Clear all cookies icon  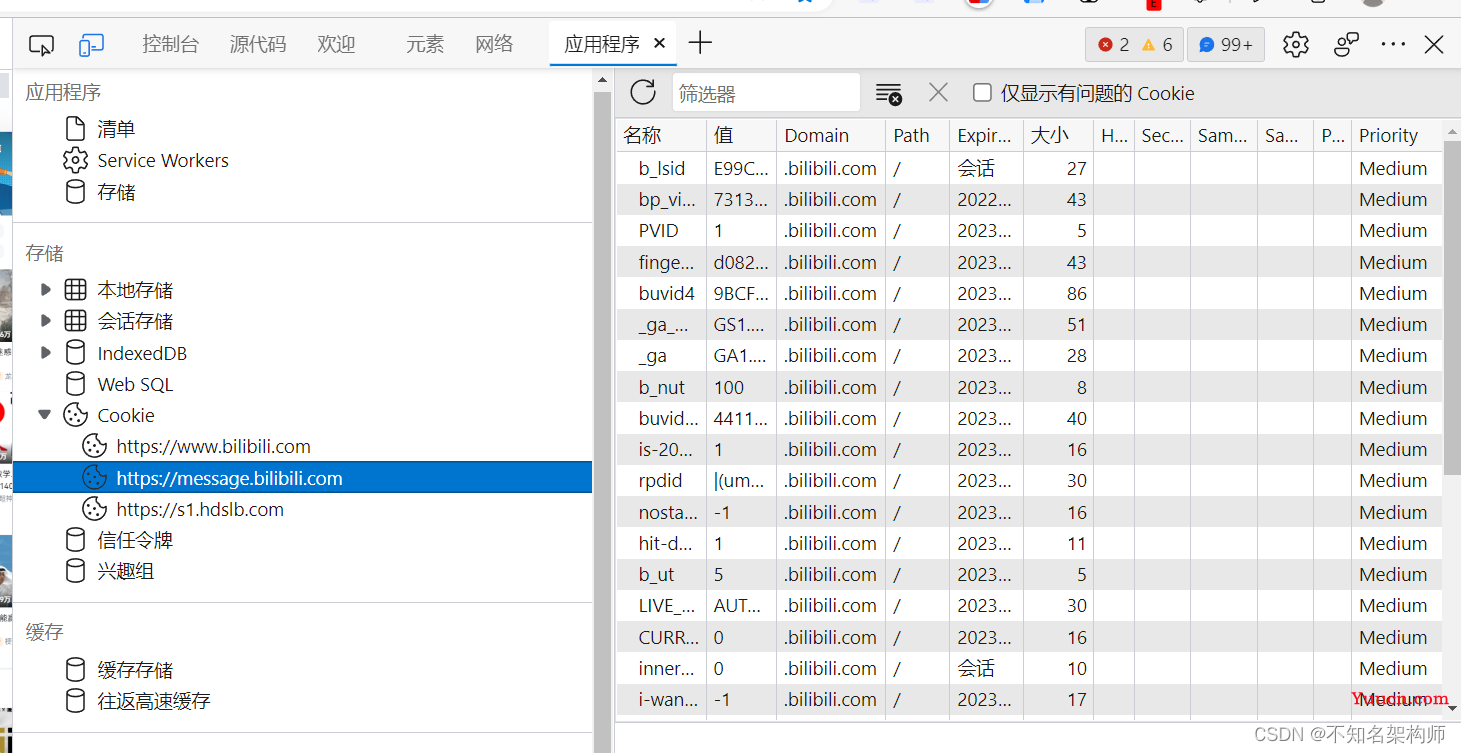pyautogui.click(x=888, y=94)
